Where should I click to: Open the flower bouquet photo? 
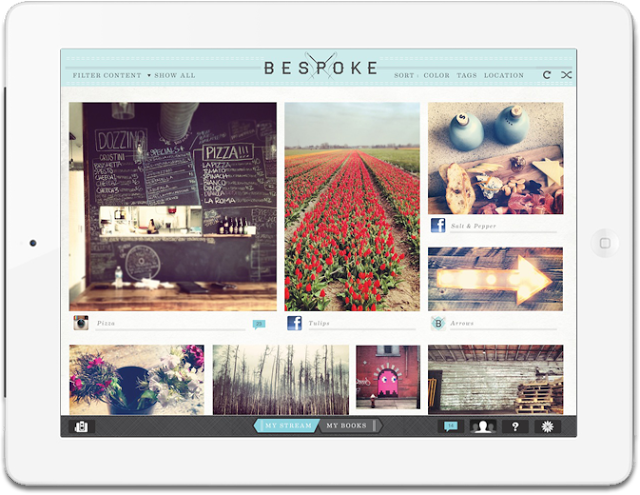coord(137,380)
